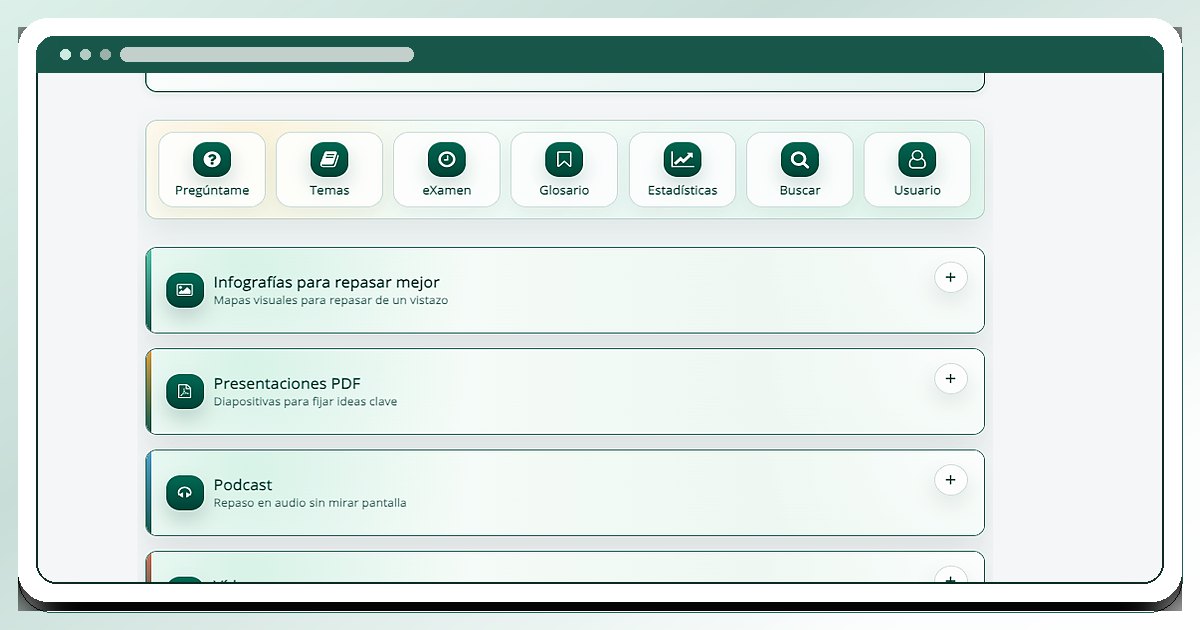Click 'Diapositivas para fijar ideas clave' text
Viewport: 1200px width, 630px height.
coord(305,402)
